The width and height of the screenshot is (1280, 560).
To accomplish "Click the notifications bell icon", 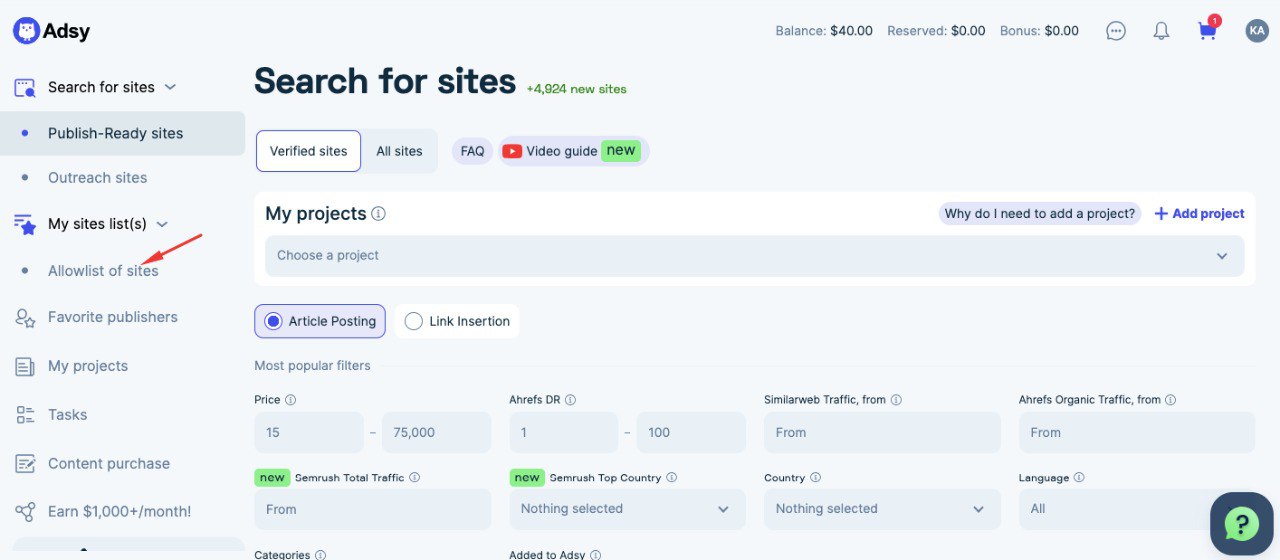I will pos(1161,31).
